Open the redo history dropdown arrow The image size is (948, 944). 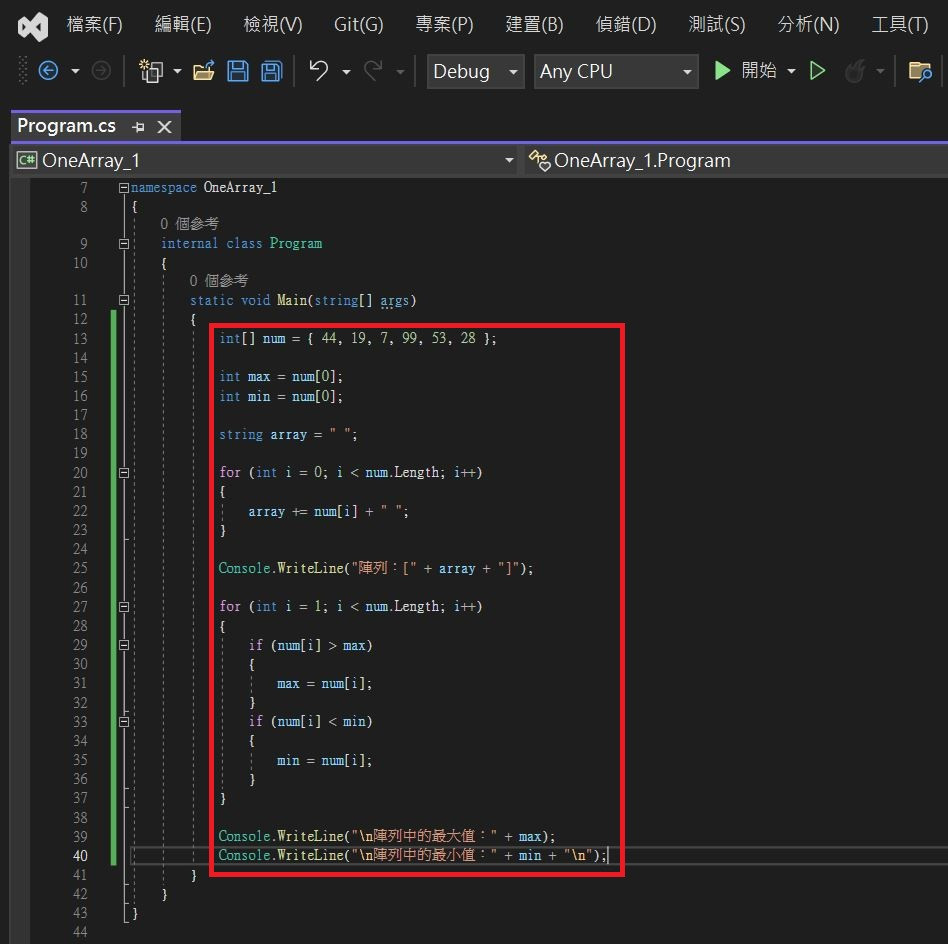400,71
